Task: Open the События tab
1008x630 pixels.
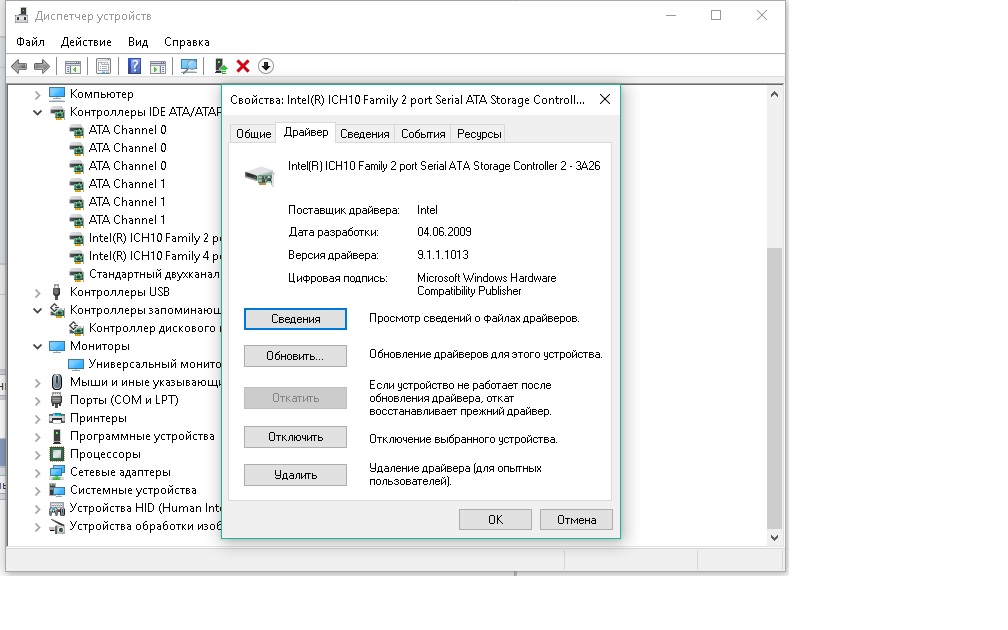Action: coord(423,134)
